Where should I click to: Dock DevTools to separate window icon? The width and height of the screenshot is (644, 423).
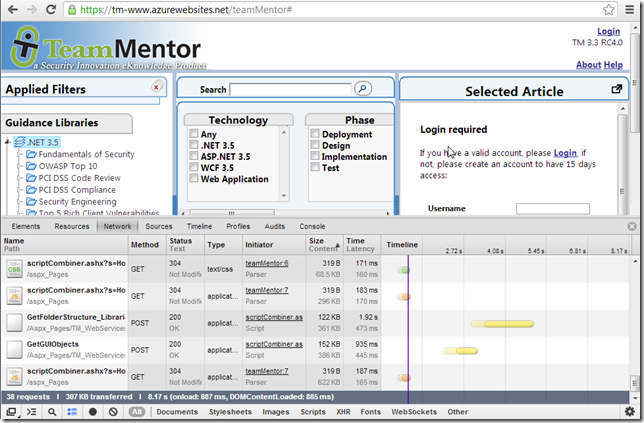click(12, 412)
